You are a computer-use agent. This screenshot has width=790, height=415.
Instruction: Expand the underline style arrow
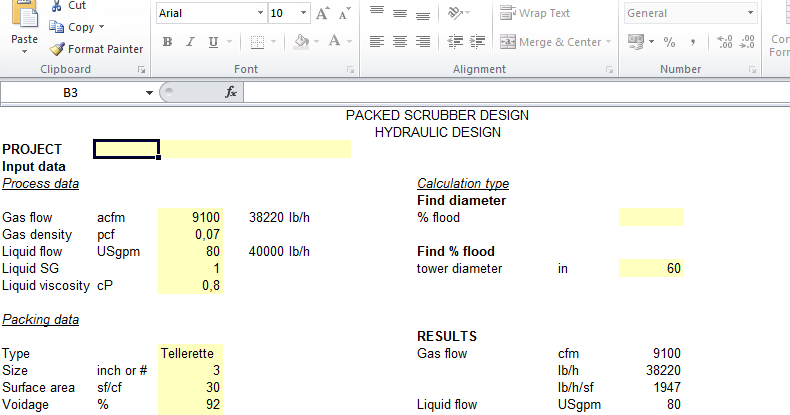230,42
